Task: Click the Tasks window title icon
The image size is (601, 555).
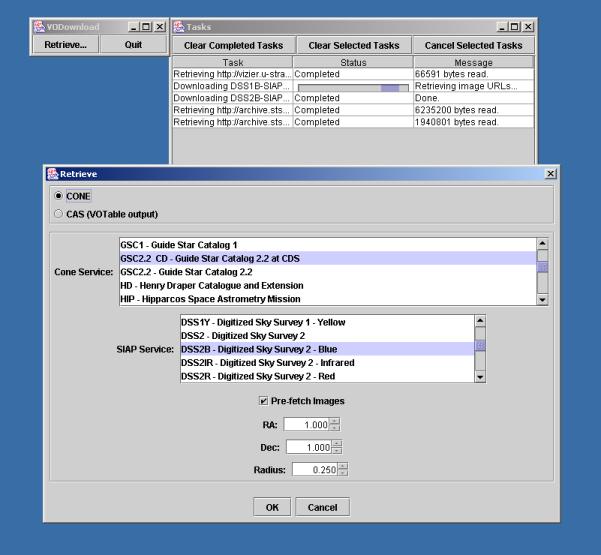Action: [x=180, y=25]
